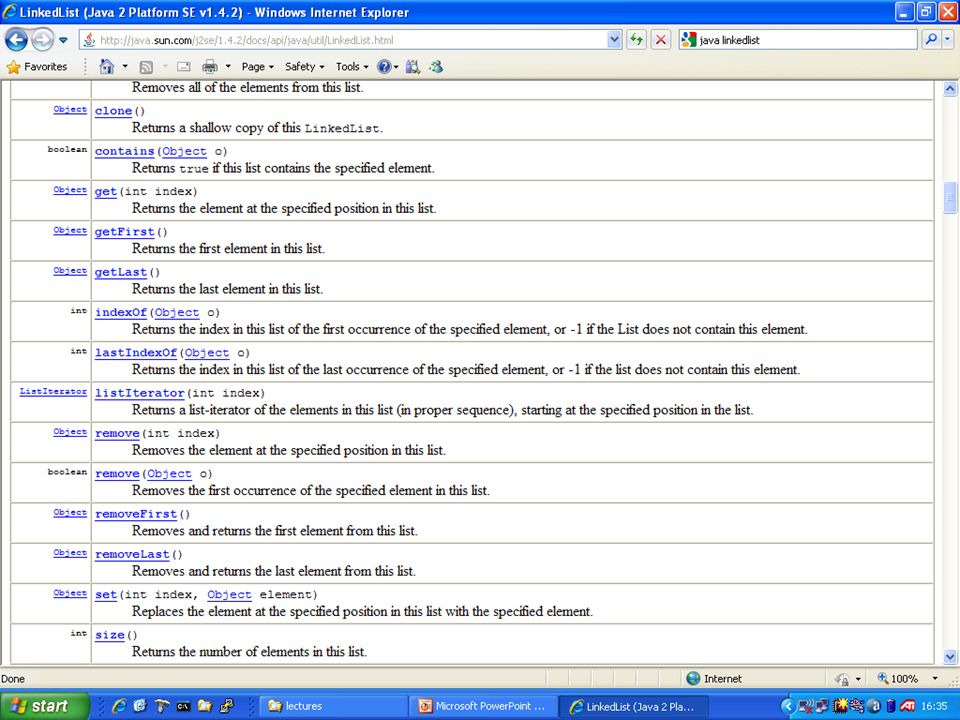This screenshot has width=960, height=720.
Task: Click Object parameter link in set method
Action: [x=229, y=594]
